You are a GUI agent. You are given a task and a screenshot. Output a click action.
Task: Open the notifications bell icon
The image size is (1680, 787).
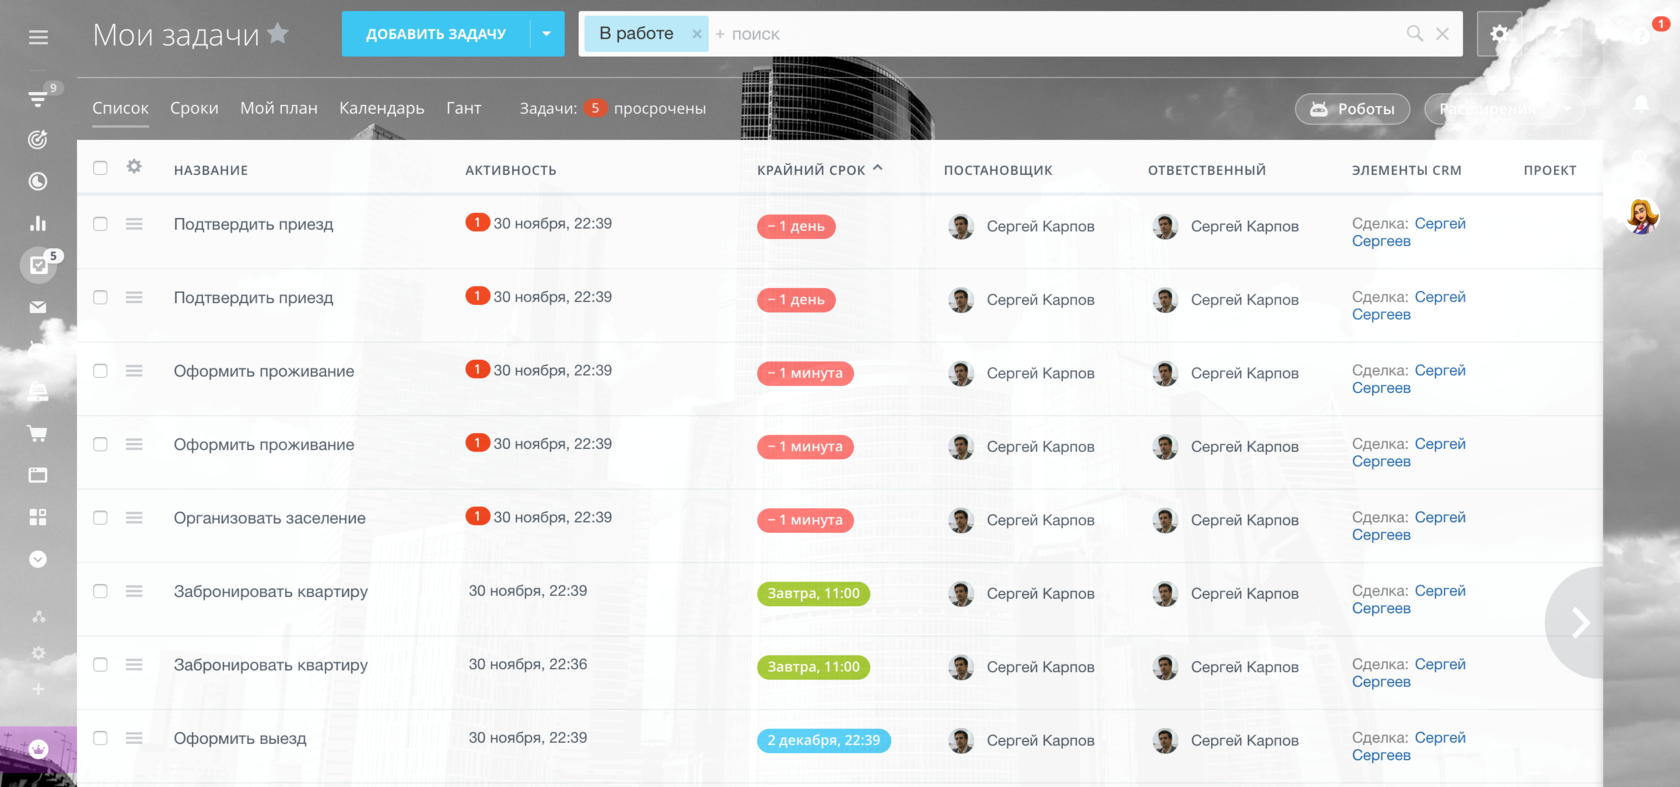1641,104
